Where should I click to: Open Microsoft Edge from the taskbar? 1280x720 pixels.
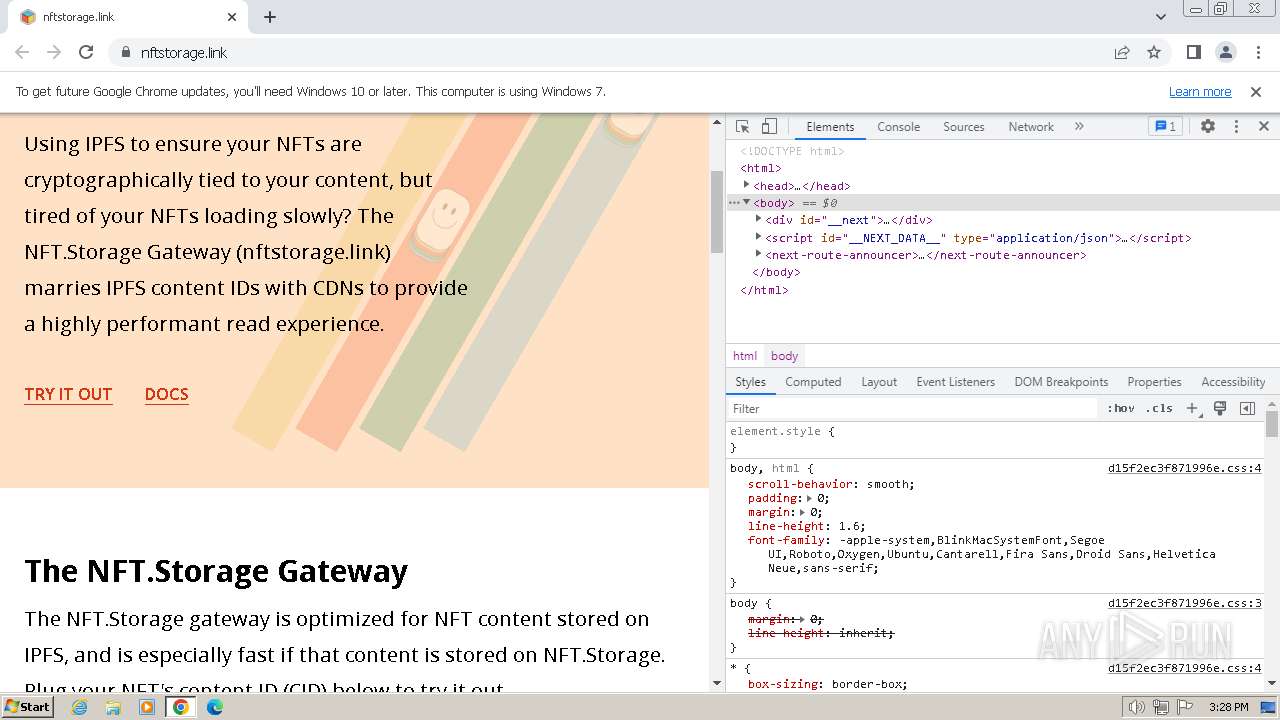click(x=215, y=707)
